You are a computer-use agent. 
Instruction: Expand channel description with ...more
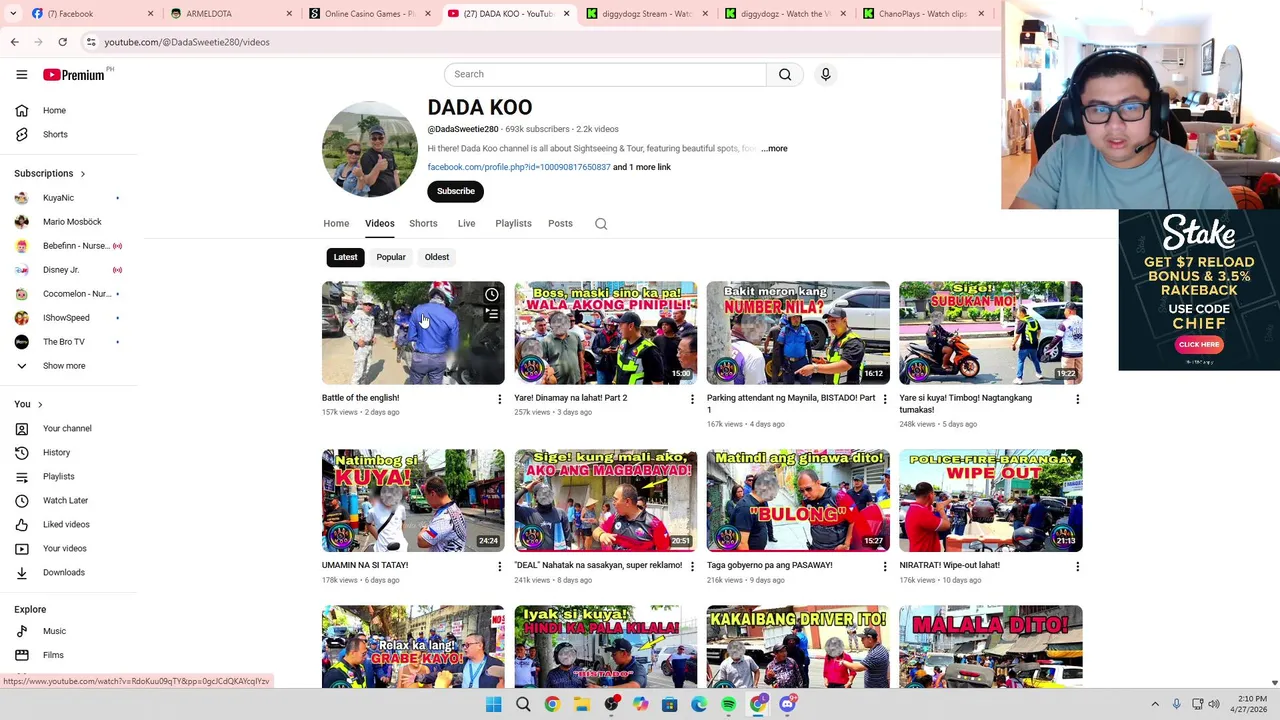[774, 148]
